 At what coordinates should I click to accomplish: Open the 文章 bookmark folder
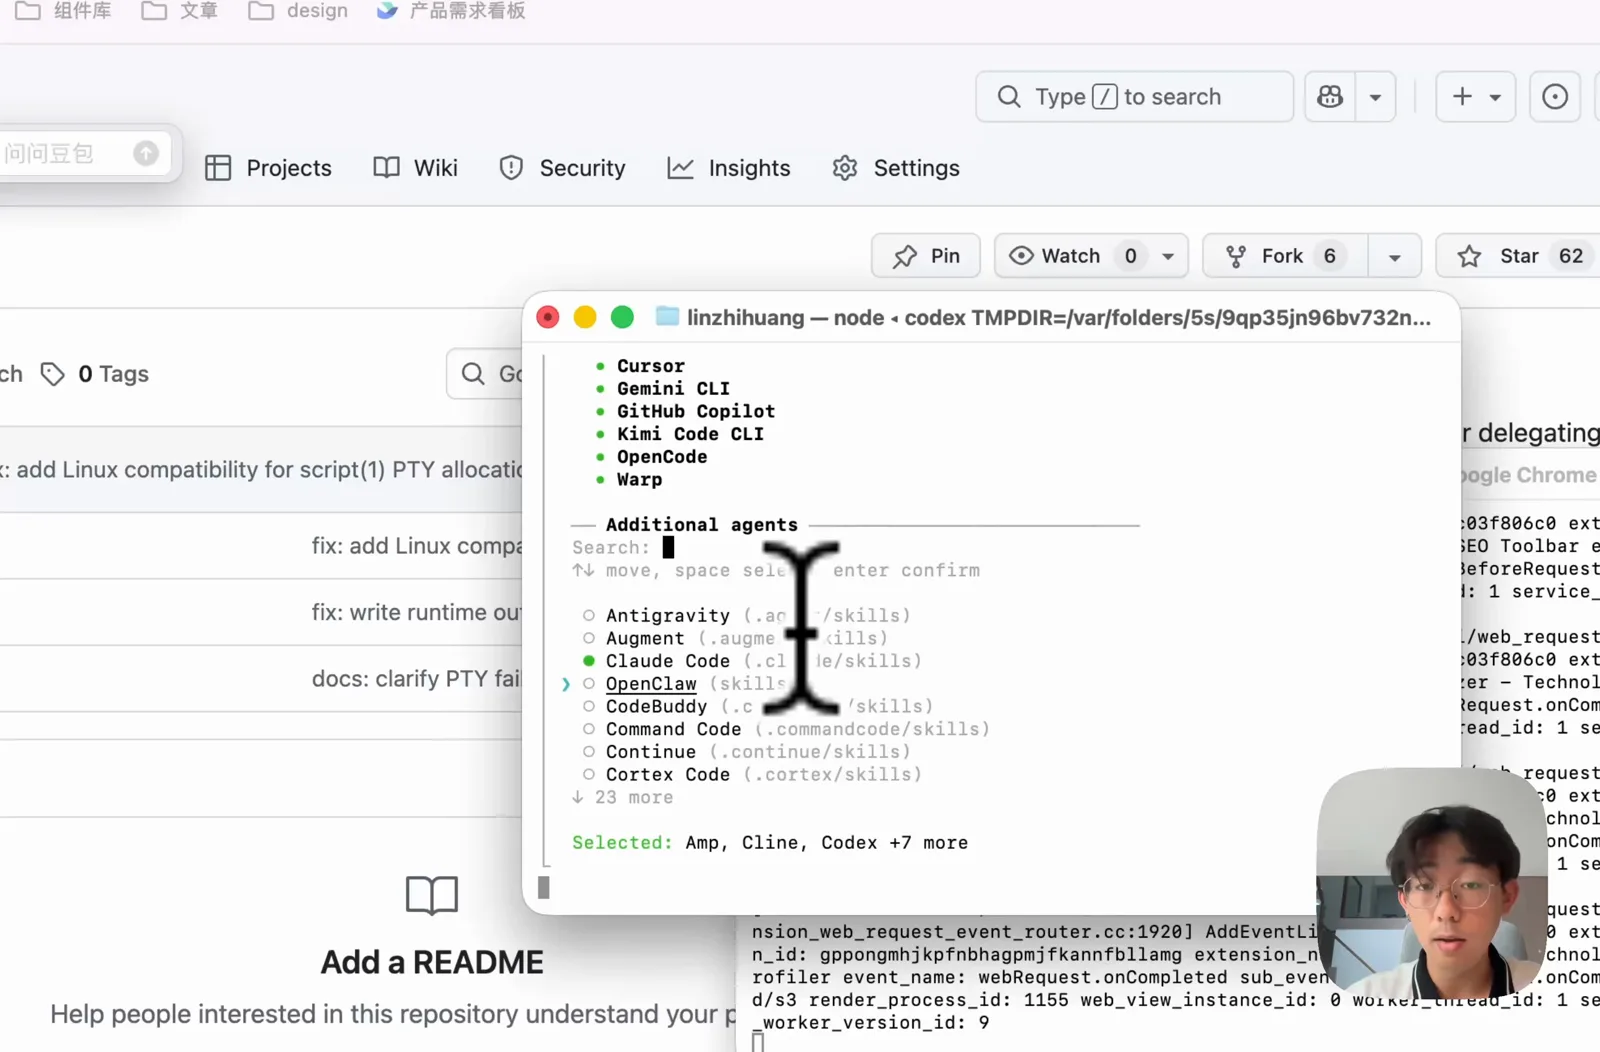[x=180, y=11]
